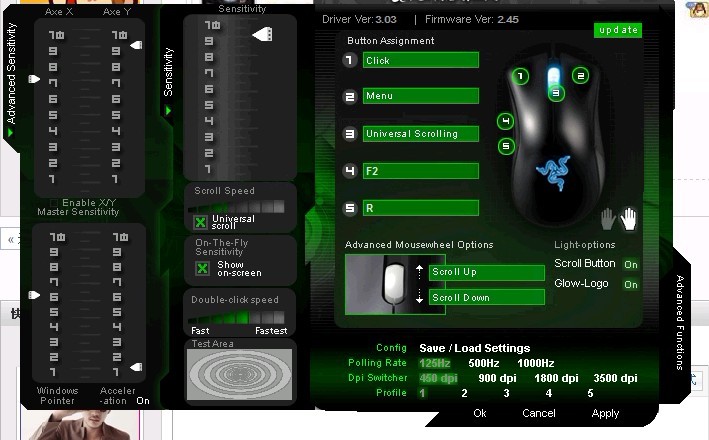Screen dimensions: 709x440
Task: Open Save / Load Settings
Action: click(474, 348)
